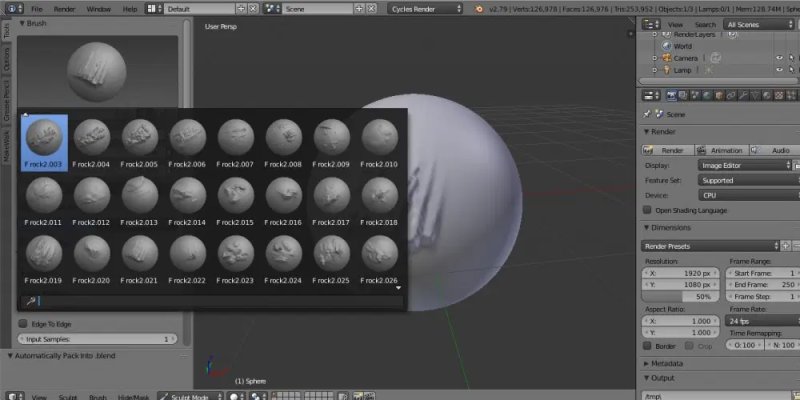Click the Render button
This screenshot has height=400, width=800.
pos(668,151)
